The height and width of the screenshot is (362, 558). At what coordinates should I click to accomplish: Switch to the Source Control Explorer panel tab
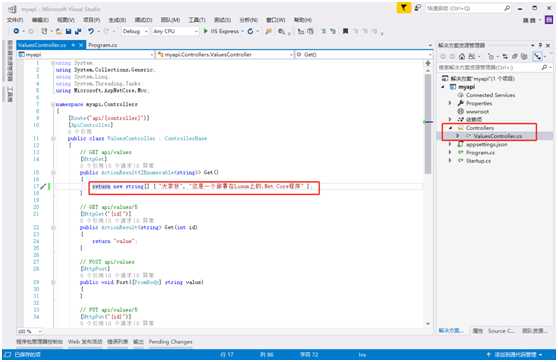point(501,331)
